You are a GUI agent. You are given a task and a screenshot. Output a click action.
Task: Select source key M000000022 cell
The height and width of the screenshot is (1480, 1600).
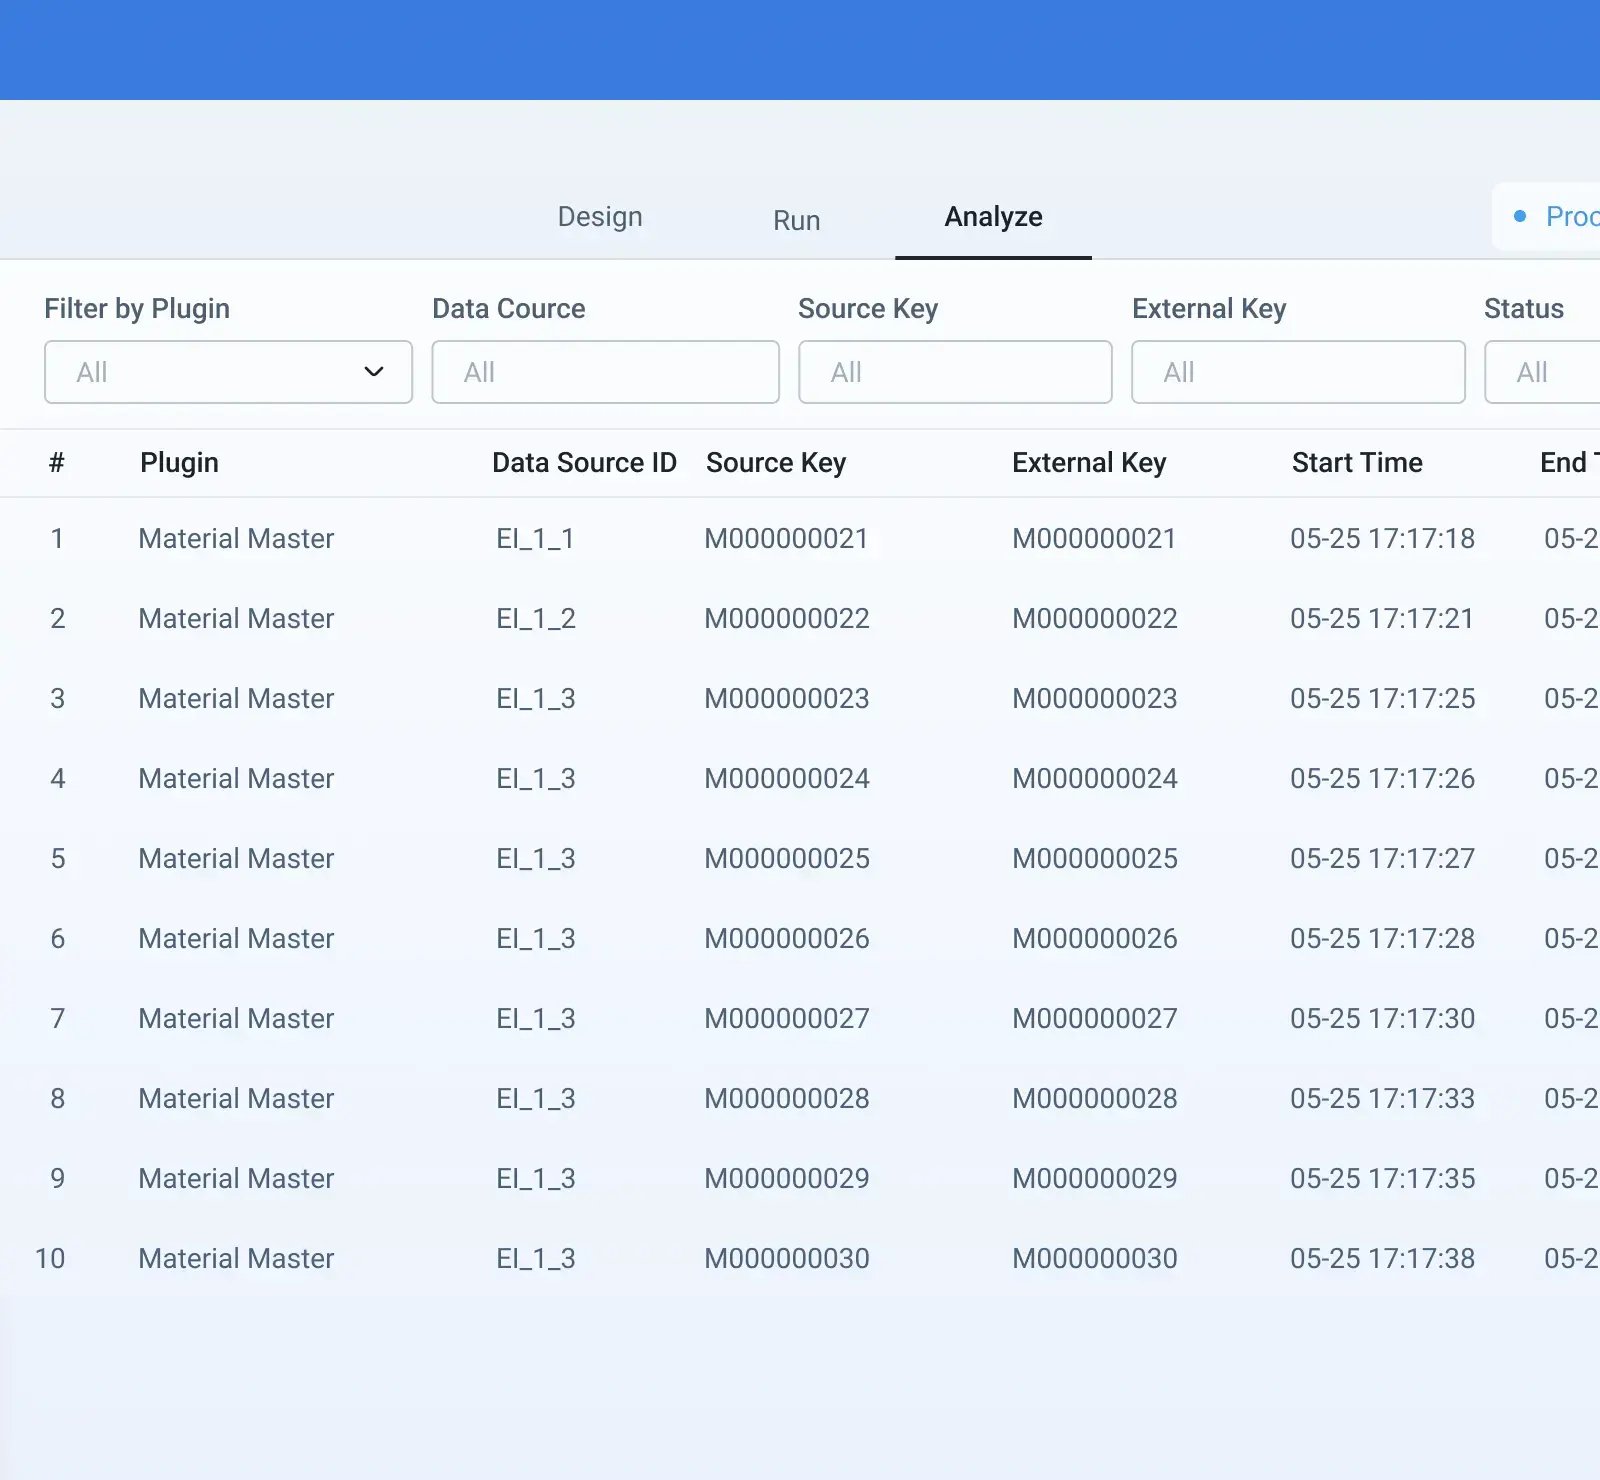tap(787, 618)
